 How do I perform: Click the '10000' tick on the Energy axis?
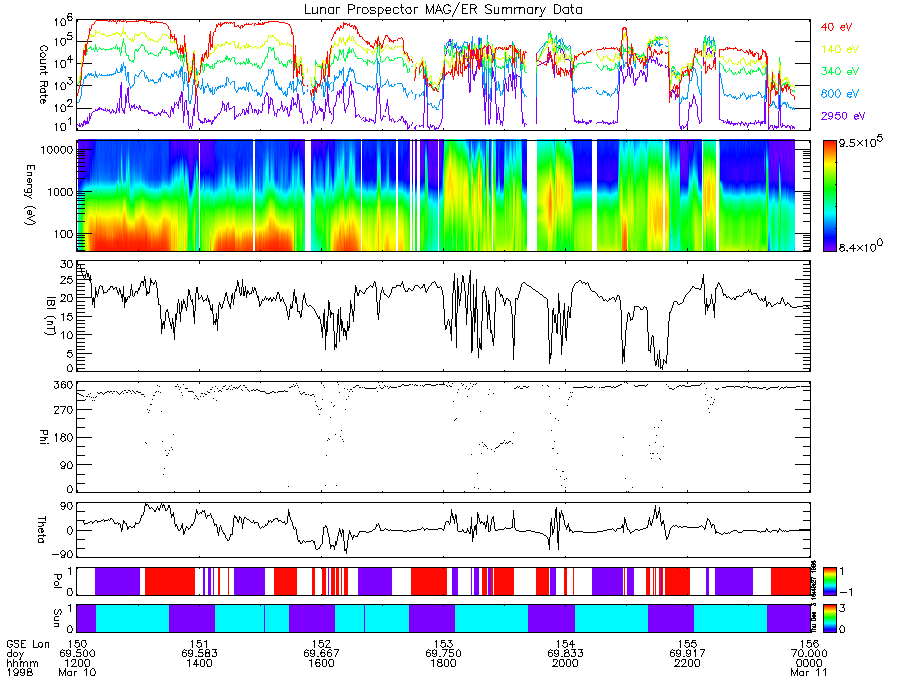[x=57, y=150]
